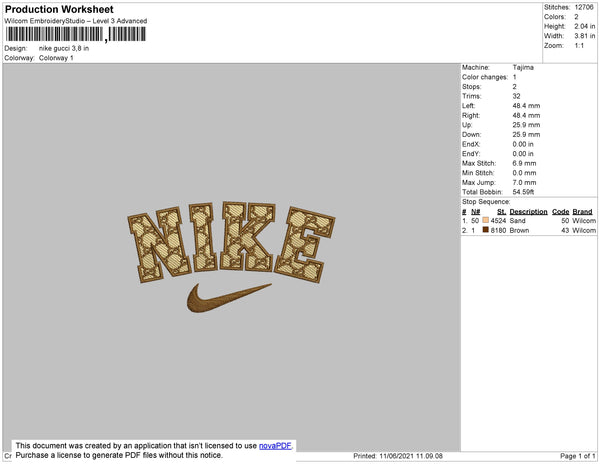
Task: Select the Zoom value 1:1
Action: [579, 46]
